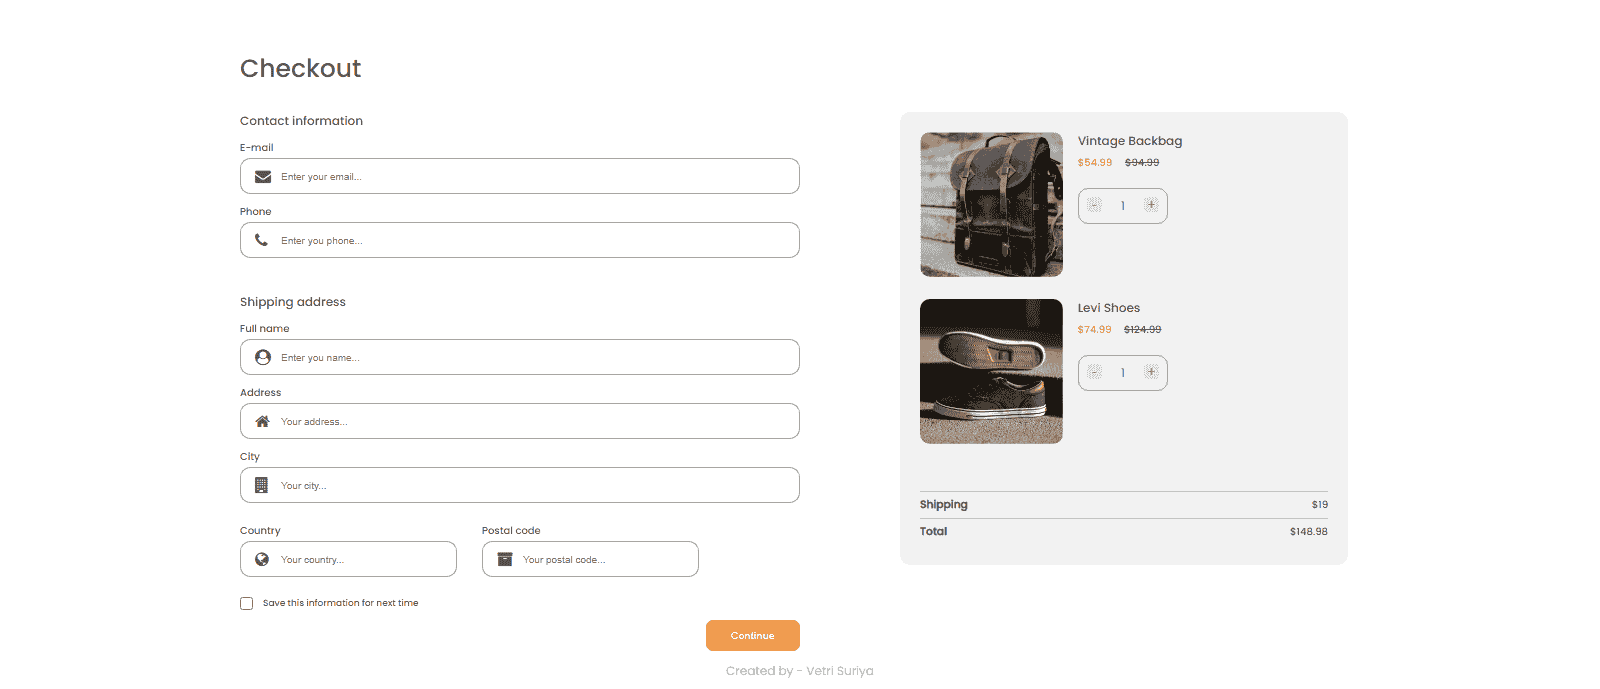Click the globe icon in Country field

(262, 559)
